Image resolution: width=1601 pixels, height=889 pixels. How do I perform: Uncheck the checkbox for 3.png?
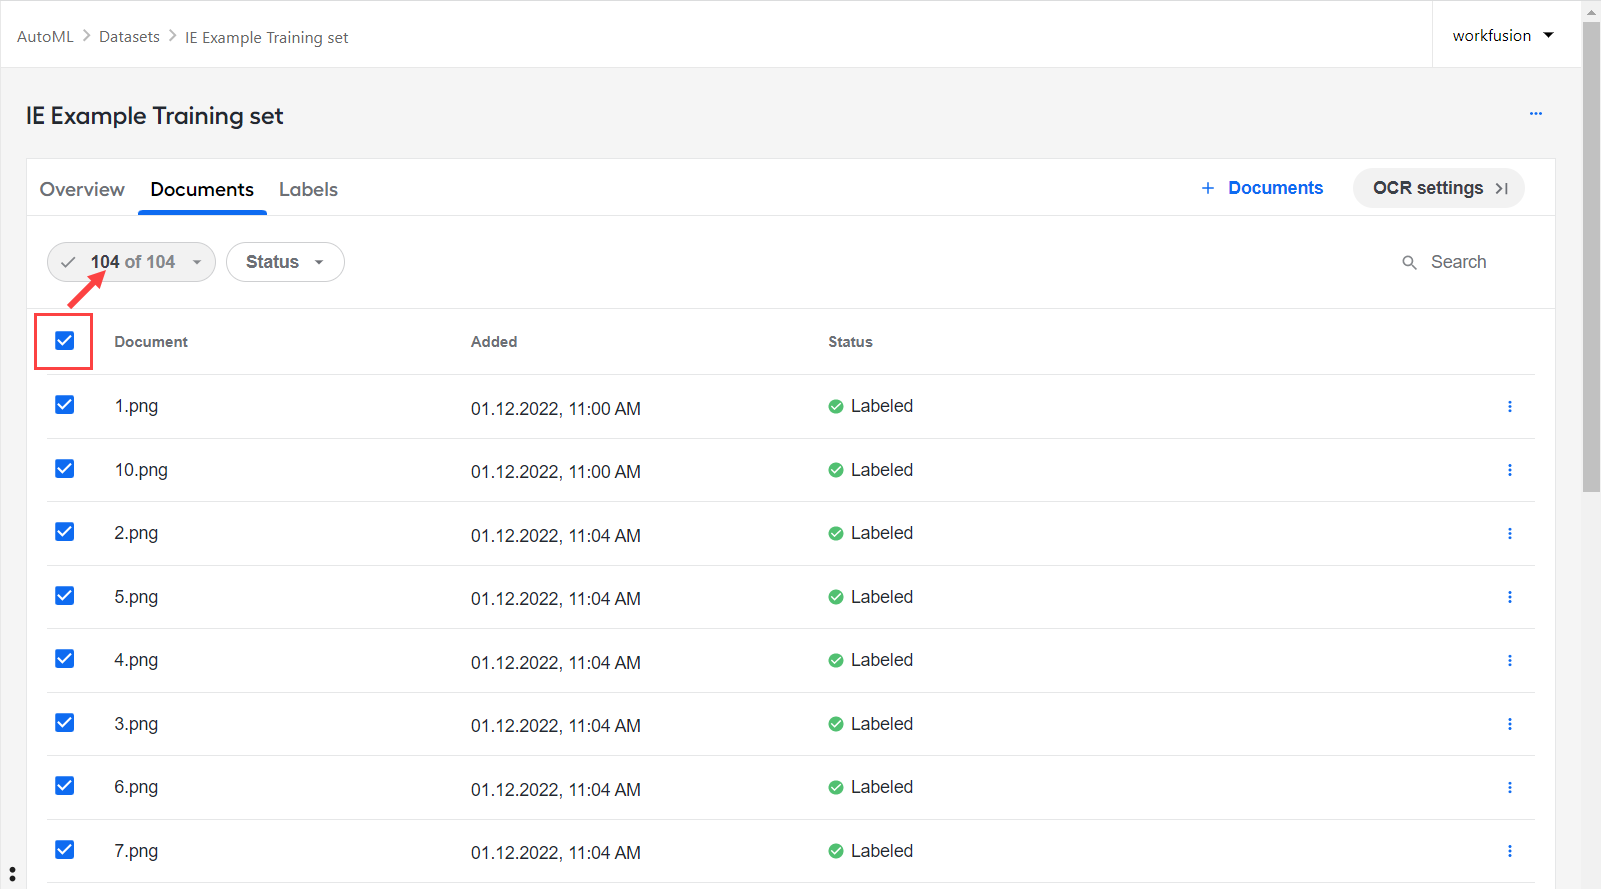point(65,723)
